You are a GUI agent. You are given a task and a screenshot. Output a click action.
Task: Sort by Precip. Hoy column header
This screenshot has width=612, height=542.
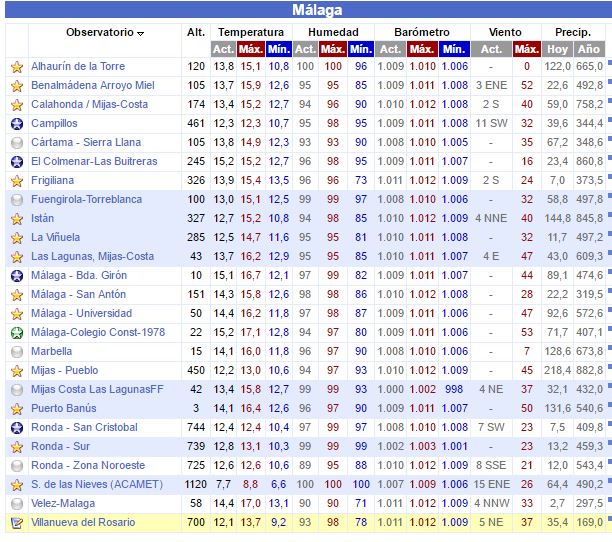(557, 49)
